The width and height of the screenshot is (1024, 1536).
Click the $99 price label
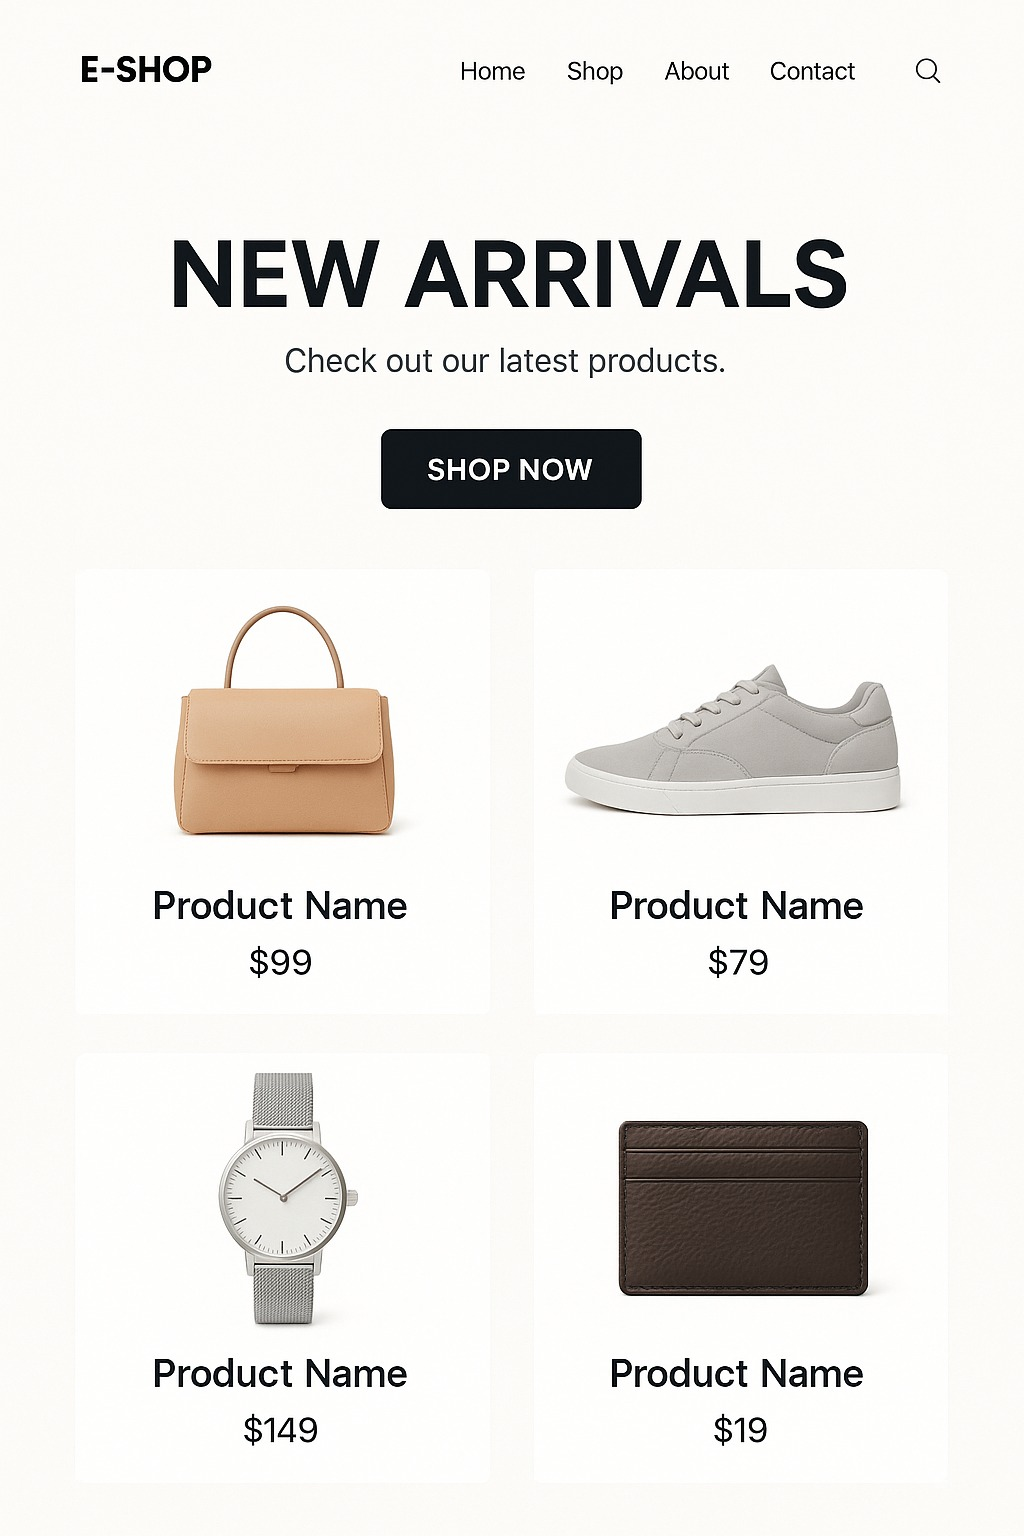point(281,962)
